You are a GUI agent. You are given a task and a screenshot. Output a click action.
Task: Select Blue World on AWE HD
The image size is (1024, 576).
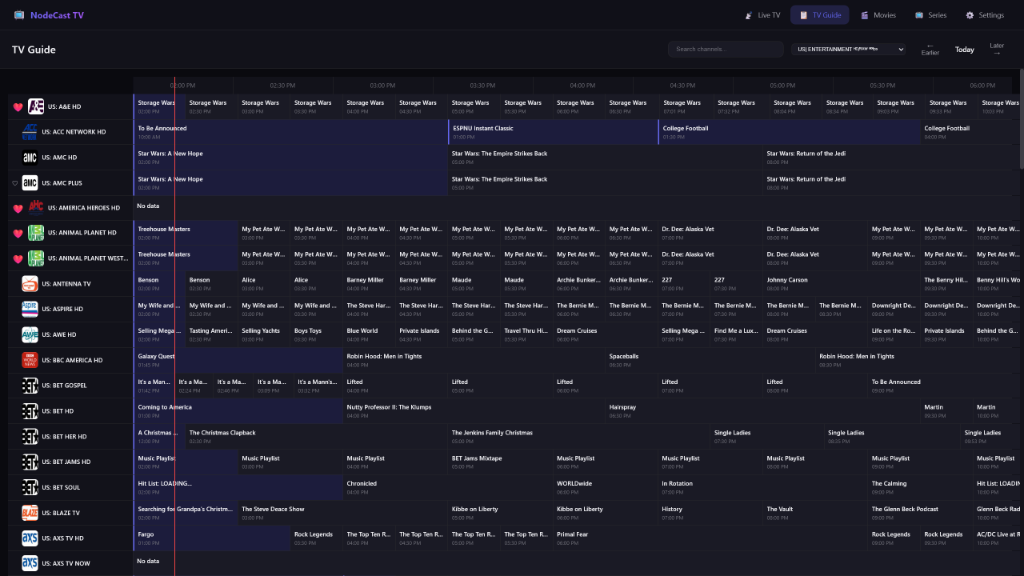(369, 334)
